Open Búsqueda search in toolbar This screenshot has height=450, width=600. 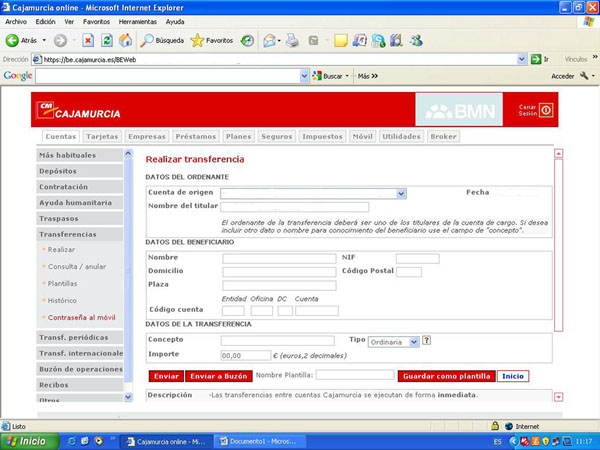162,40
